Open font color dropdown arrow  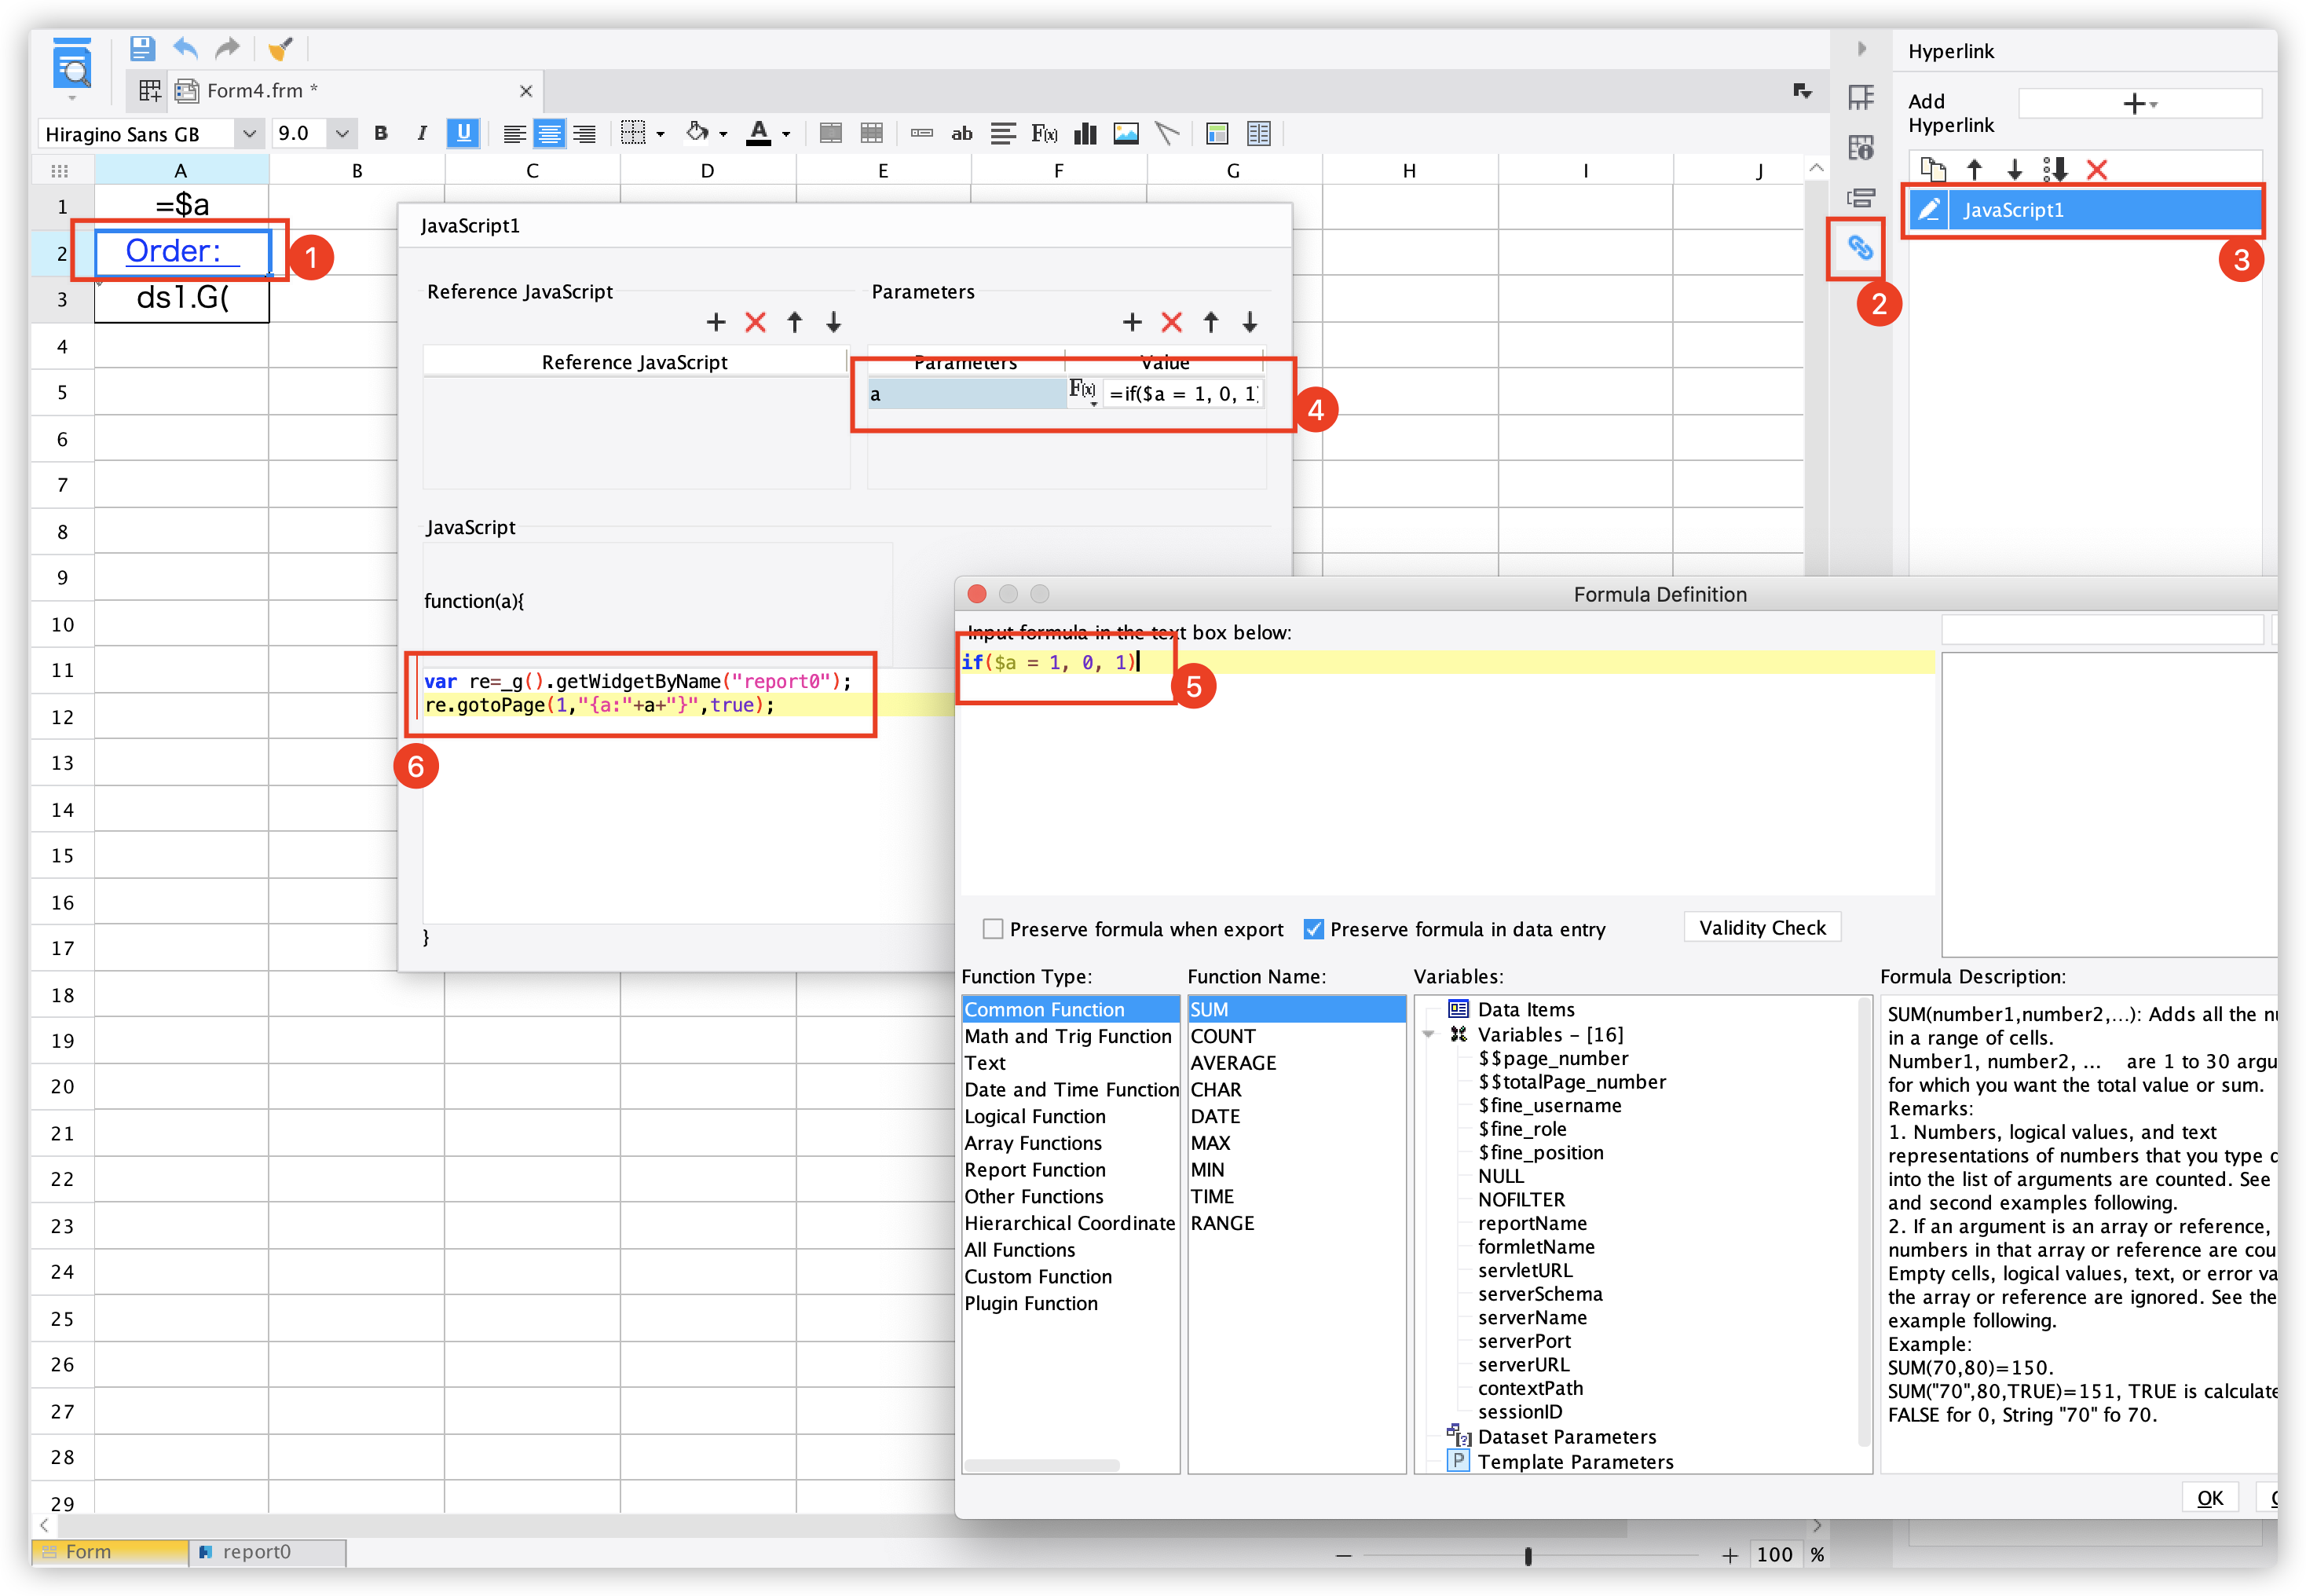pyautogui.click(x=786, y=134)
